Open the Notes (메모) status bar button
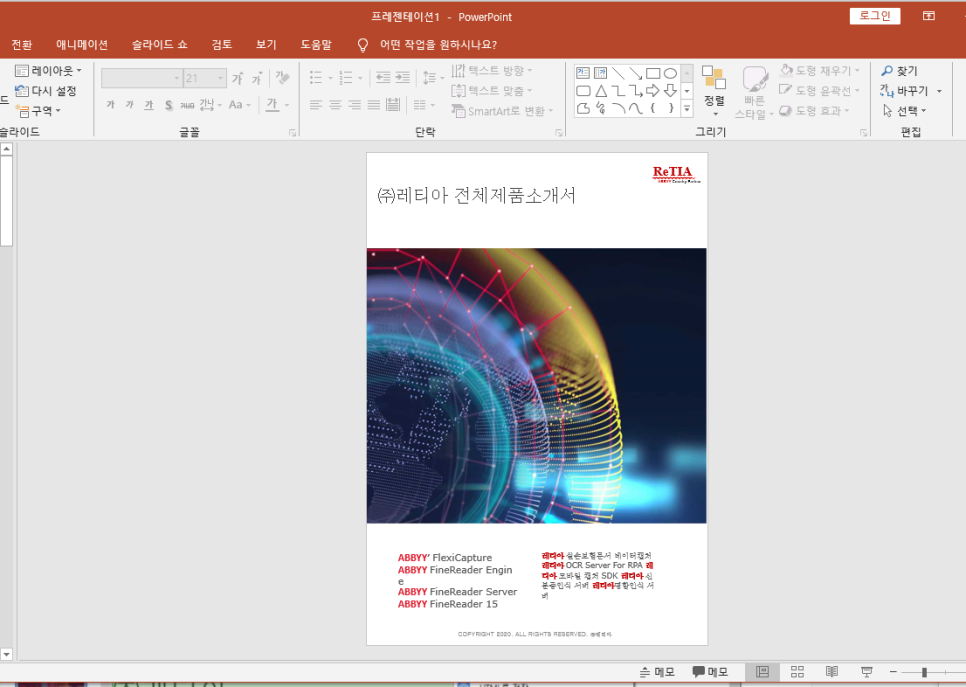 [657, 672]
